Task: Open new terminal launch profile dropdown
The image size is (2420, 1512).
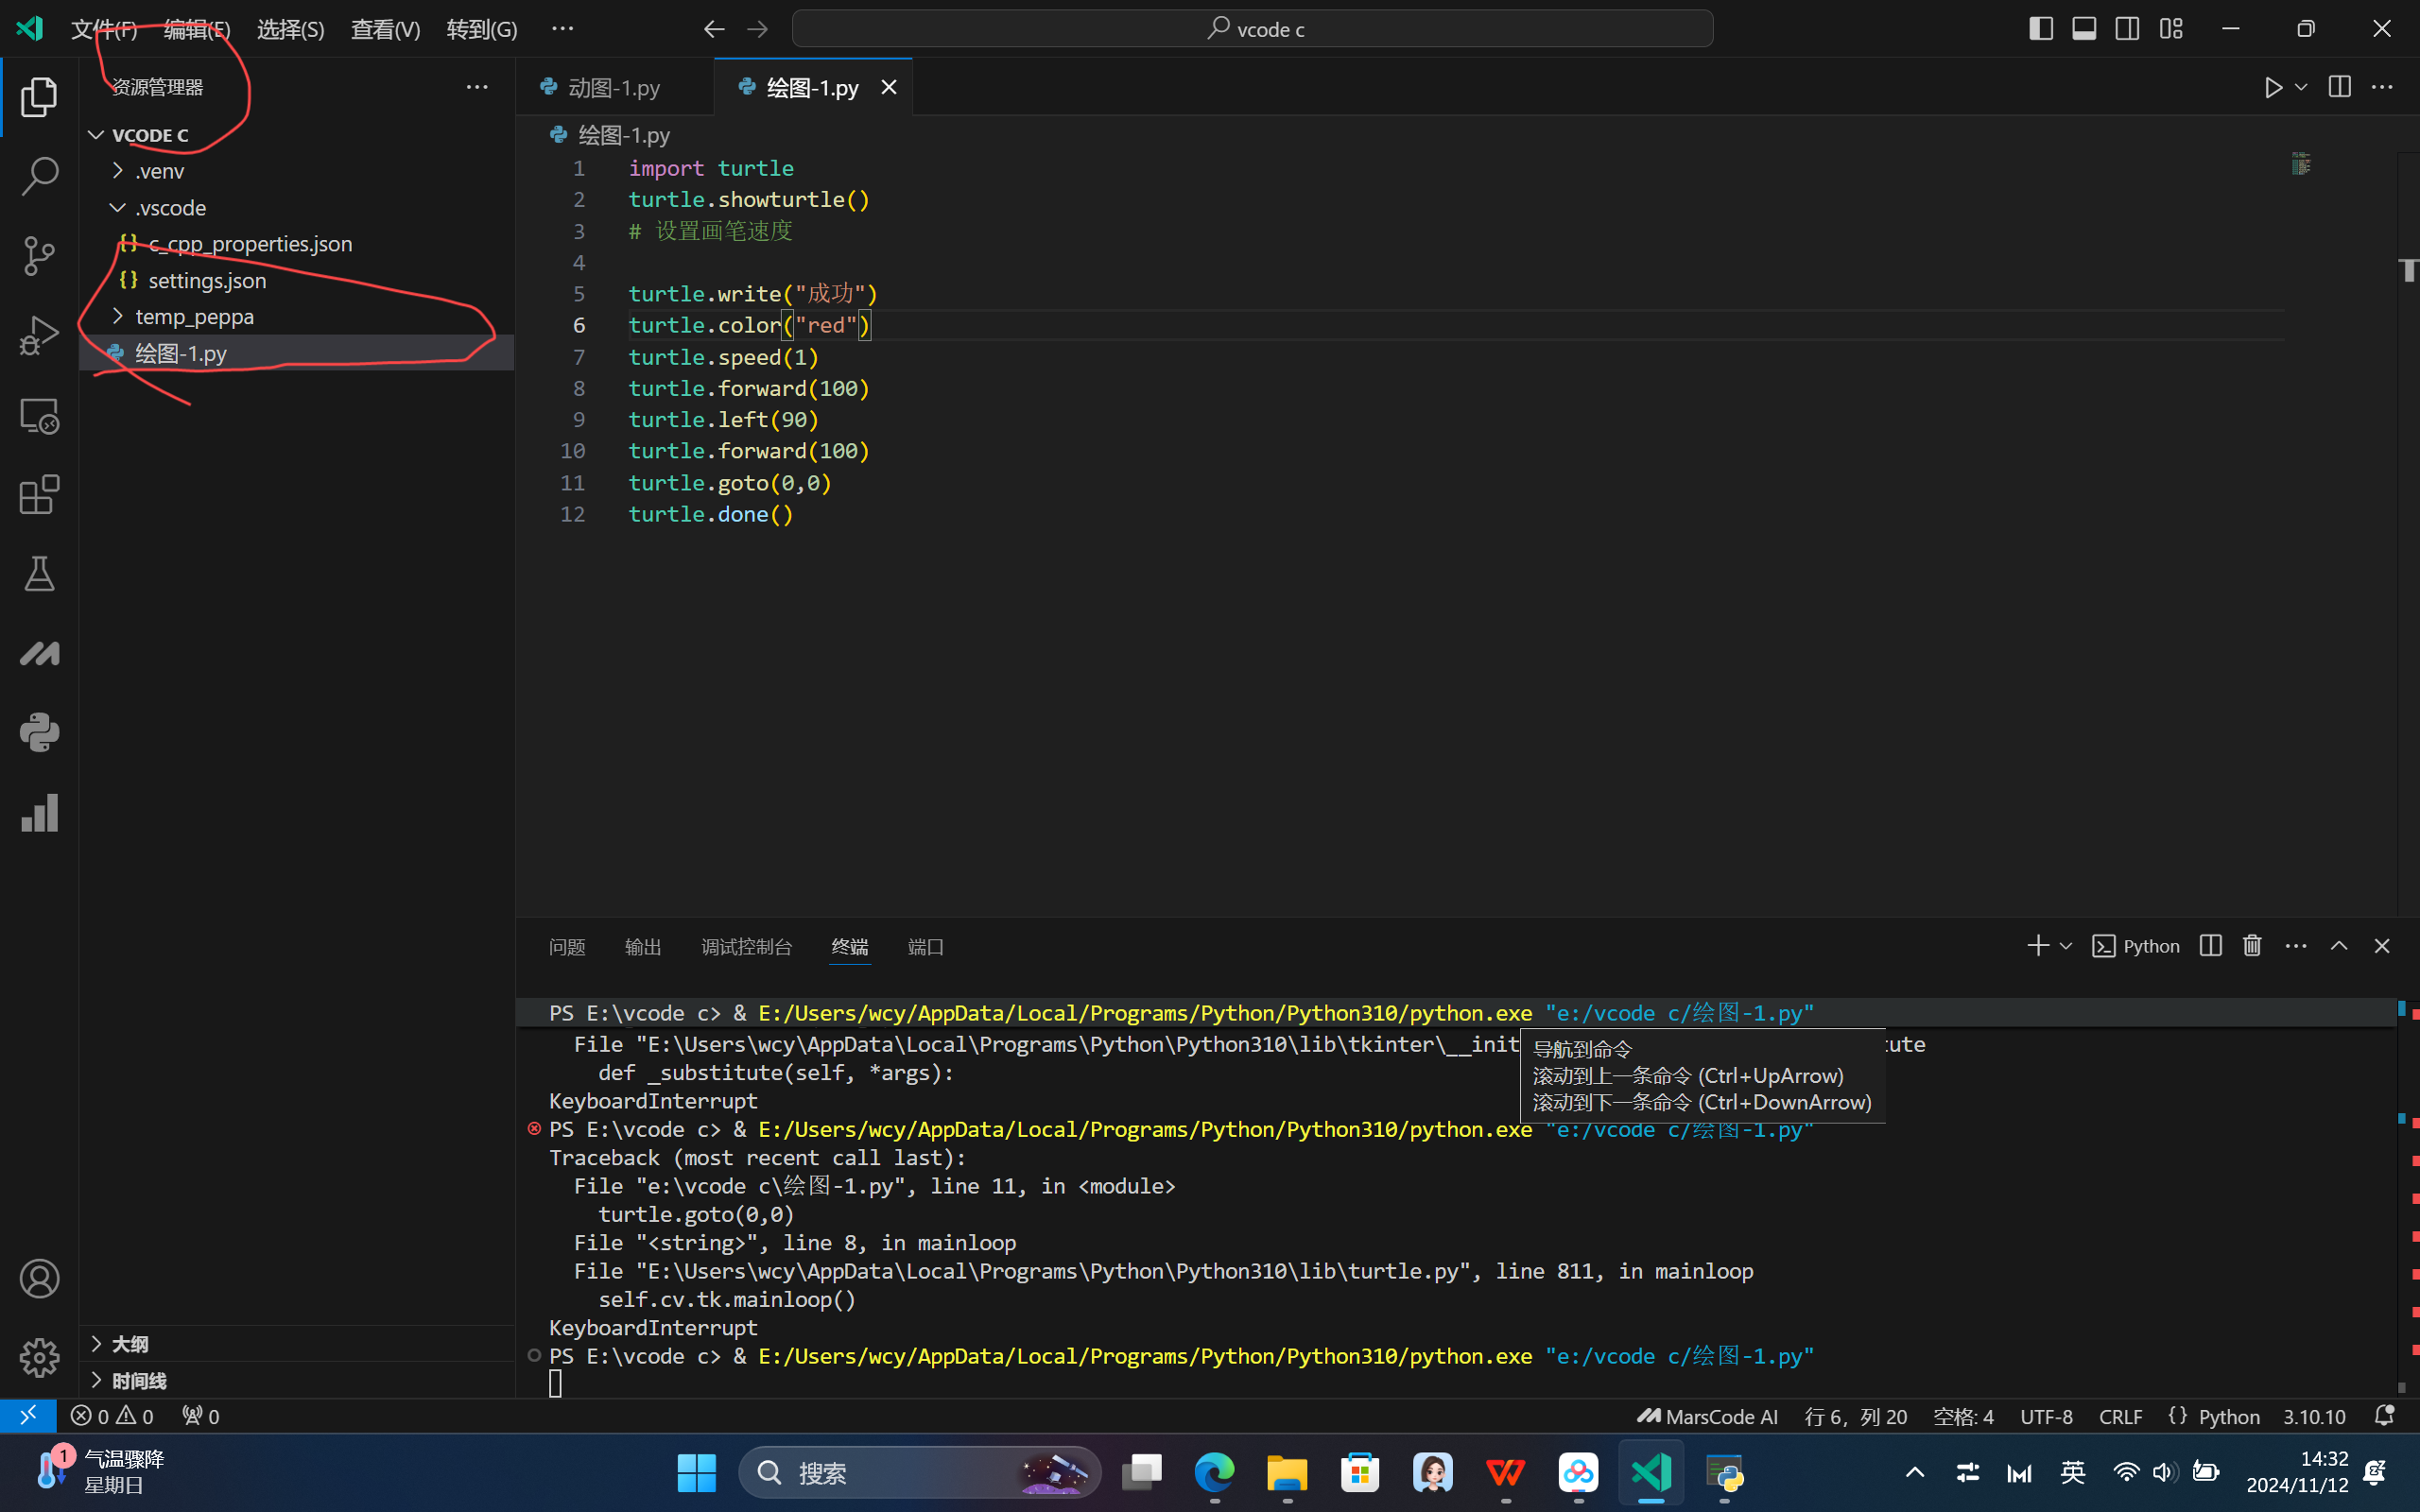Action: click(2066, 946)
